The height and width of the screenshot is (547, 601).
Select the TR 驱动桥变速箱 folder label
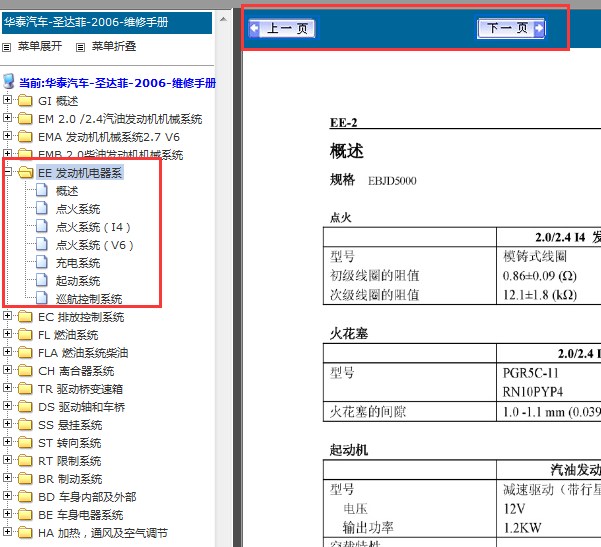pos(80,389)
